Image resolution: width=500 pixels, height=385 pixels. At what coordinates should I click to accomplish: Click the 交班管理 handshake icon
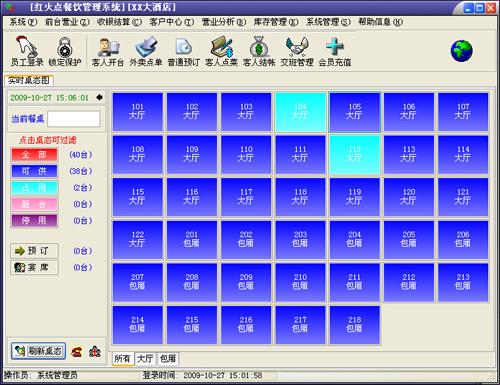[x=297, y=50]
